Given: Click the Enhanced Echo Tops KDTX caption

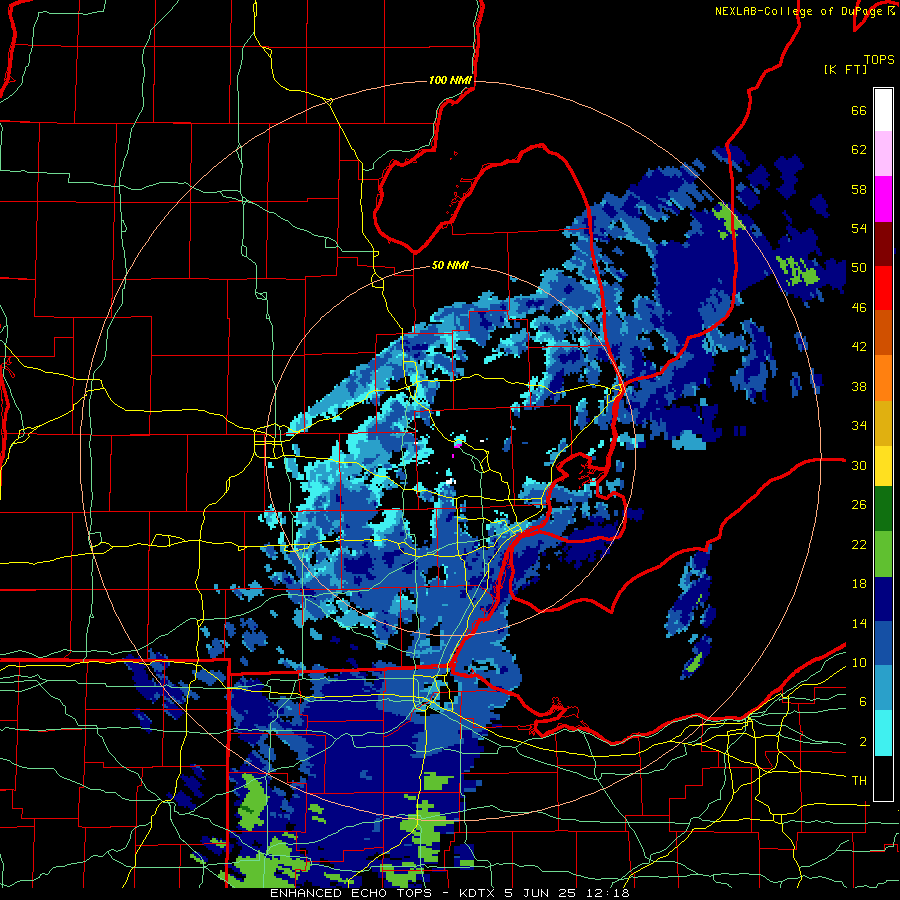Looking at the screenshot, I should click(449, 893).
